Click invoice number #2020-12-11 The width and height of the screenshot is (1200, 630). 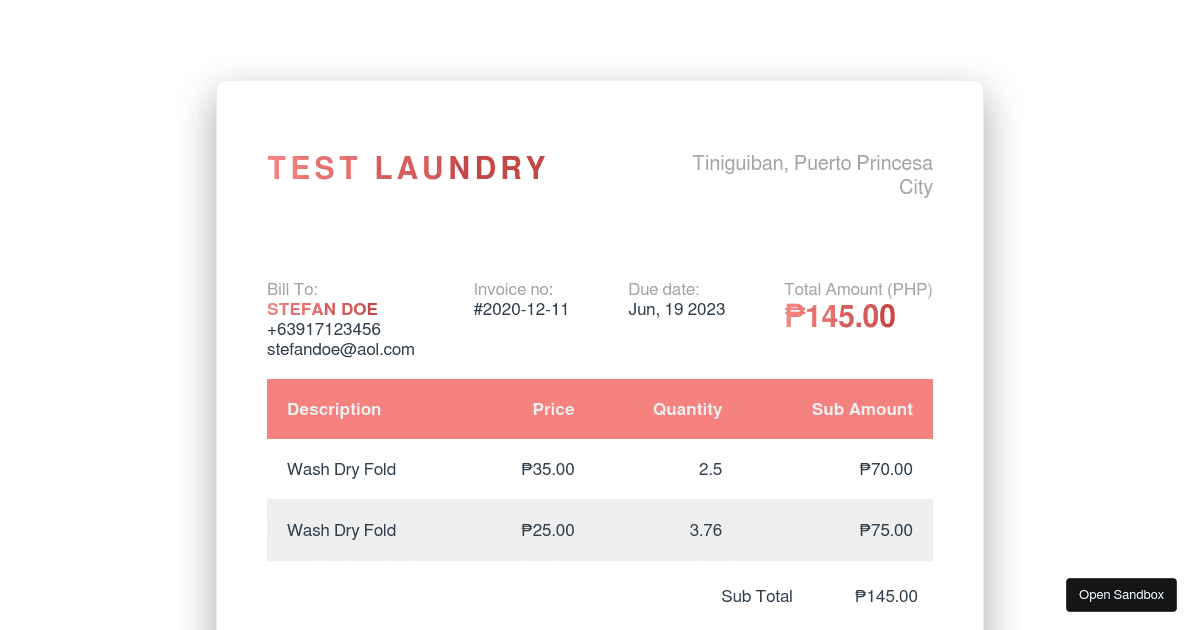pos(521,309)
